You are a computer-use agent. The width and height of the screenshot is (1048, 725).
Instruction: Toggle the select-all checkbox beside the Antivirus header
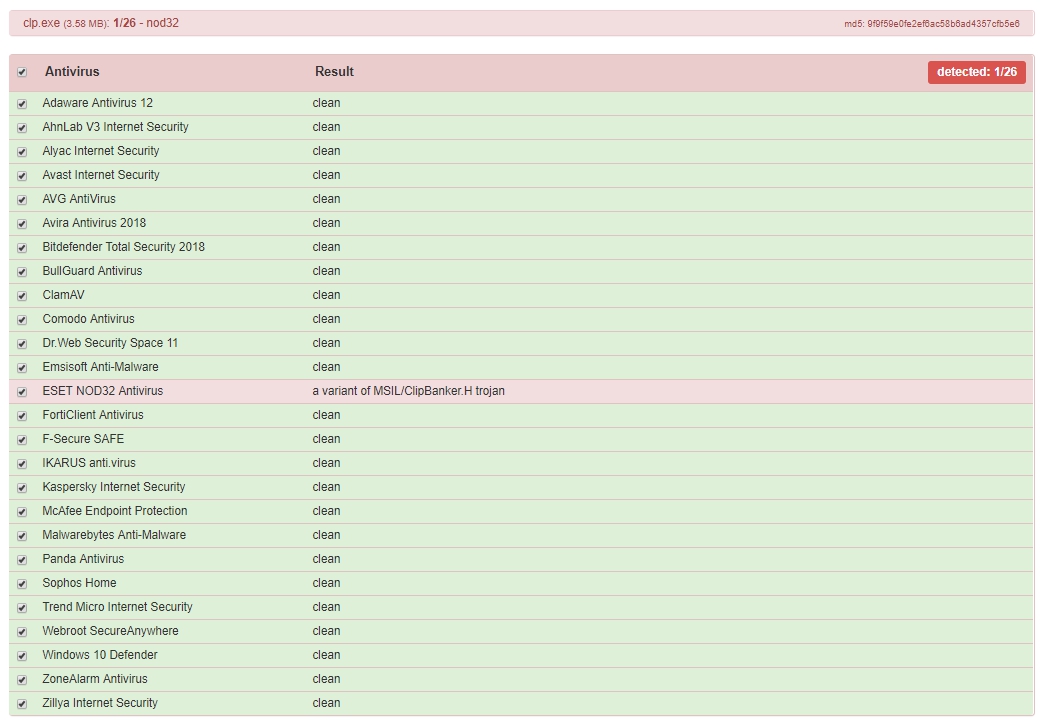(x=22, y=72)
